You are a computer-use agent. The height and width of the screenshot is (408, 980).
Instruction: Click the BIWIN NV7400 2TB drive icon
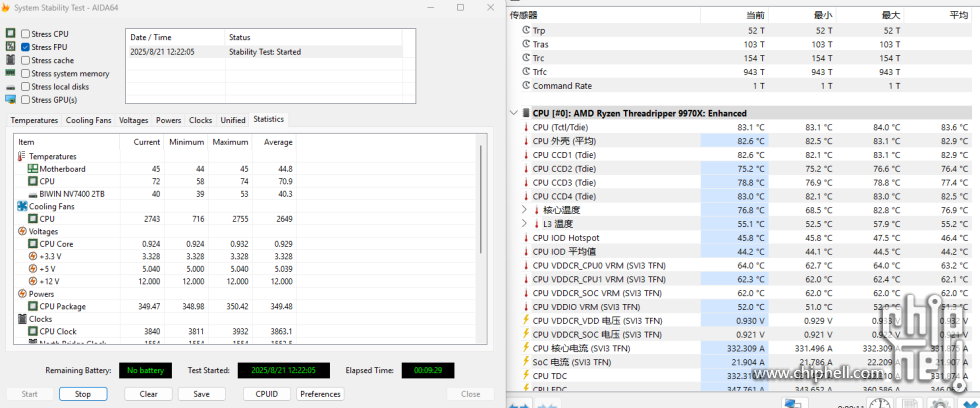tap(33, 194)
